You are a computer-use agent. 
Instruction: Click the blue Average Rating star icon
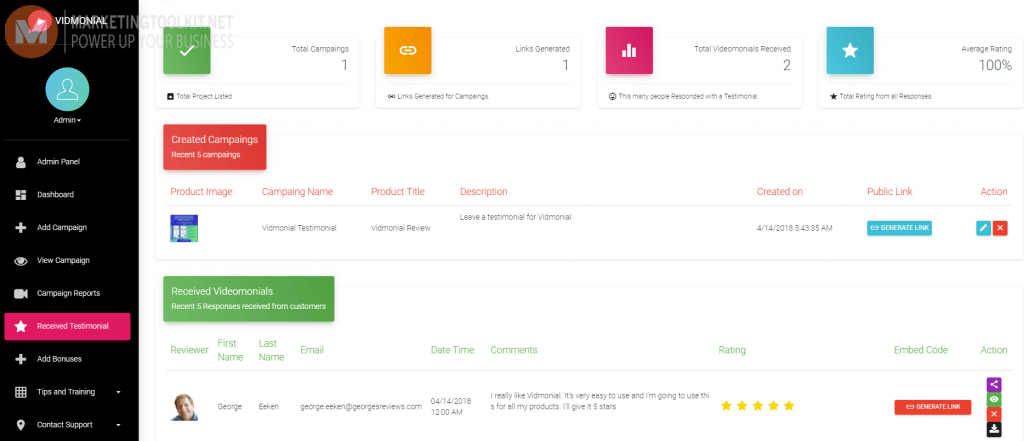tap(849, 50)
